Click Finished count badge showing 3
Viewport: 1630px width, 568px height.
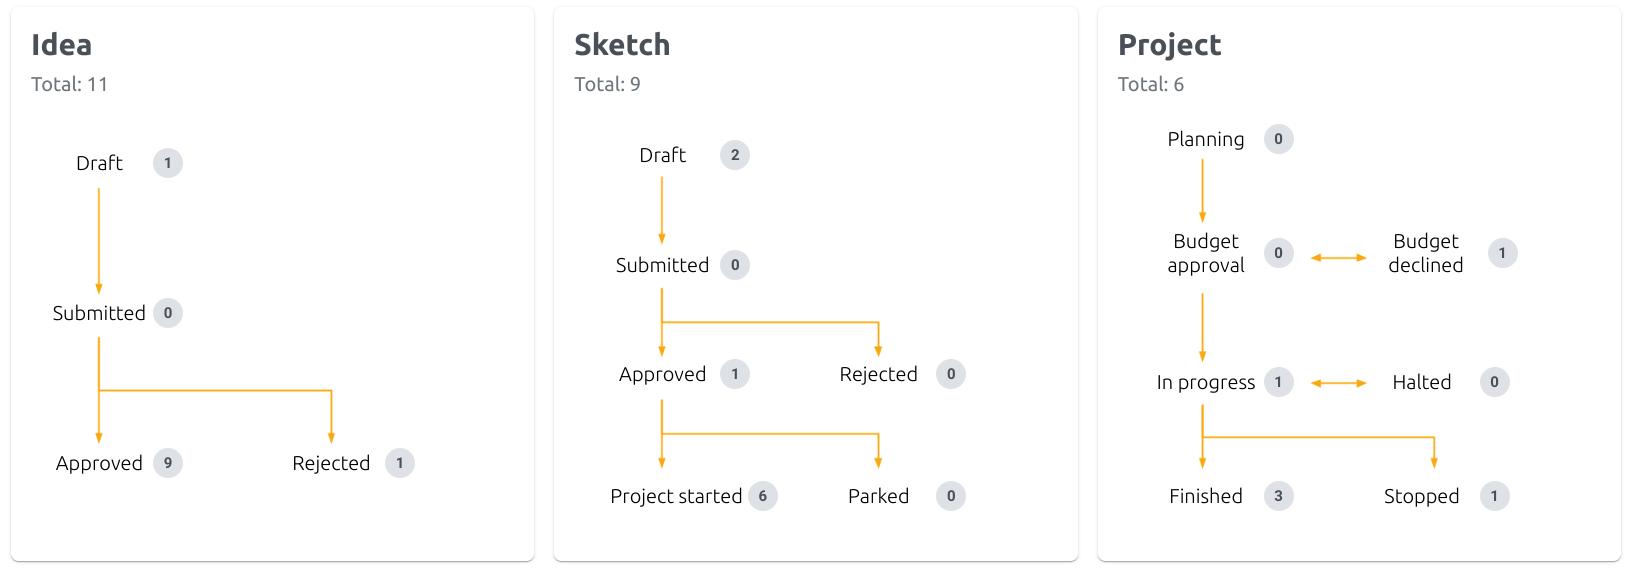point(1278,496)
